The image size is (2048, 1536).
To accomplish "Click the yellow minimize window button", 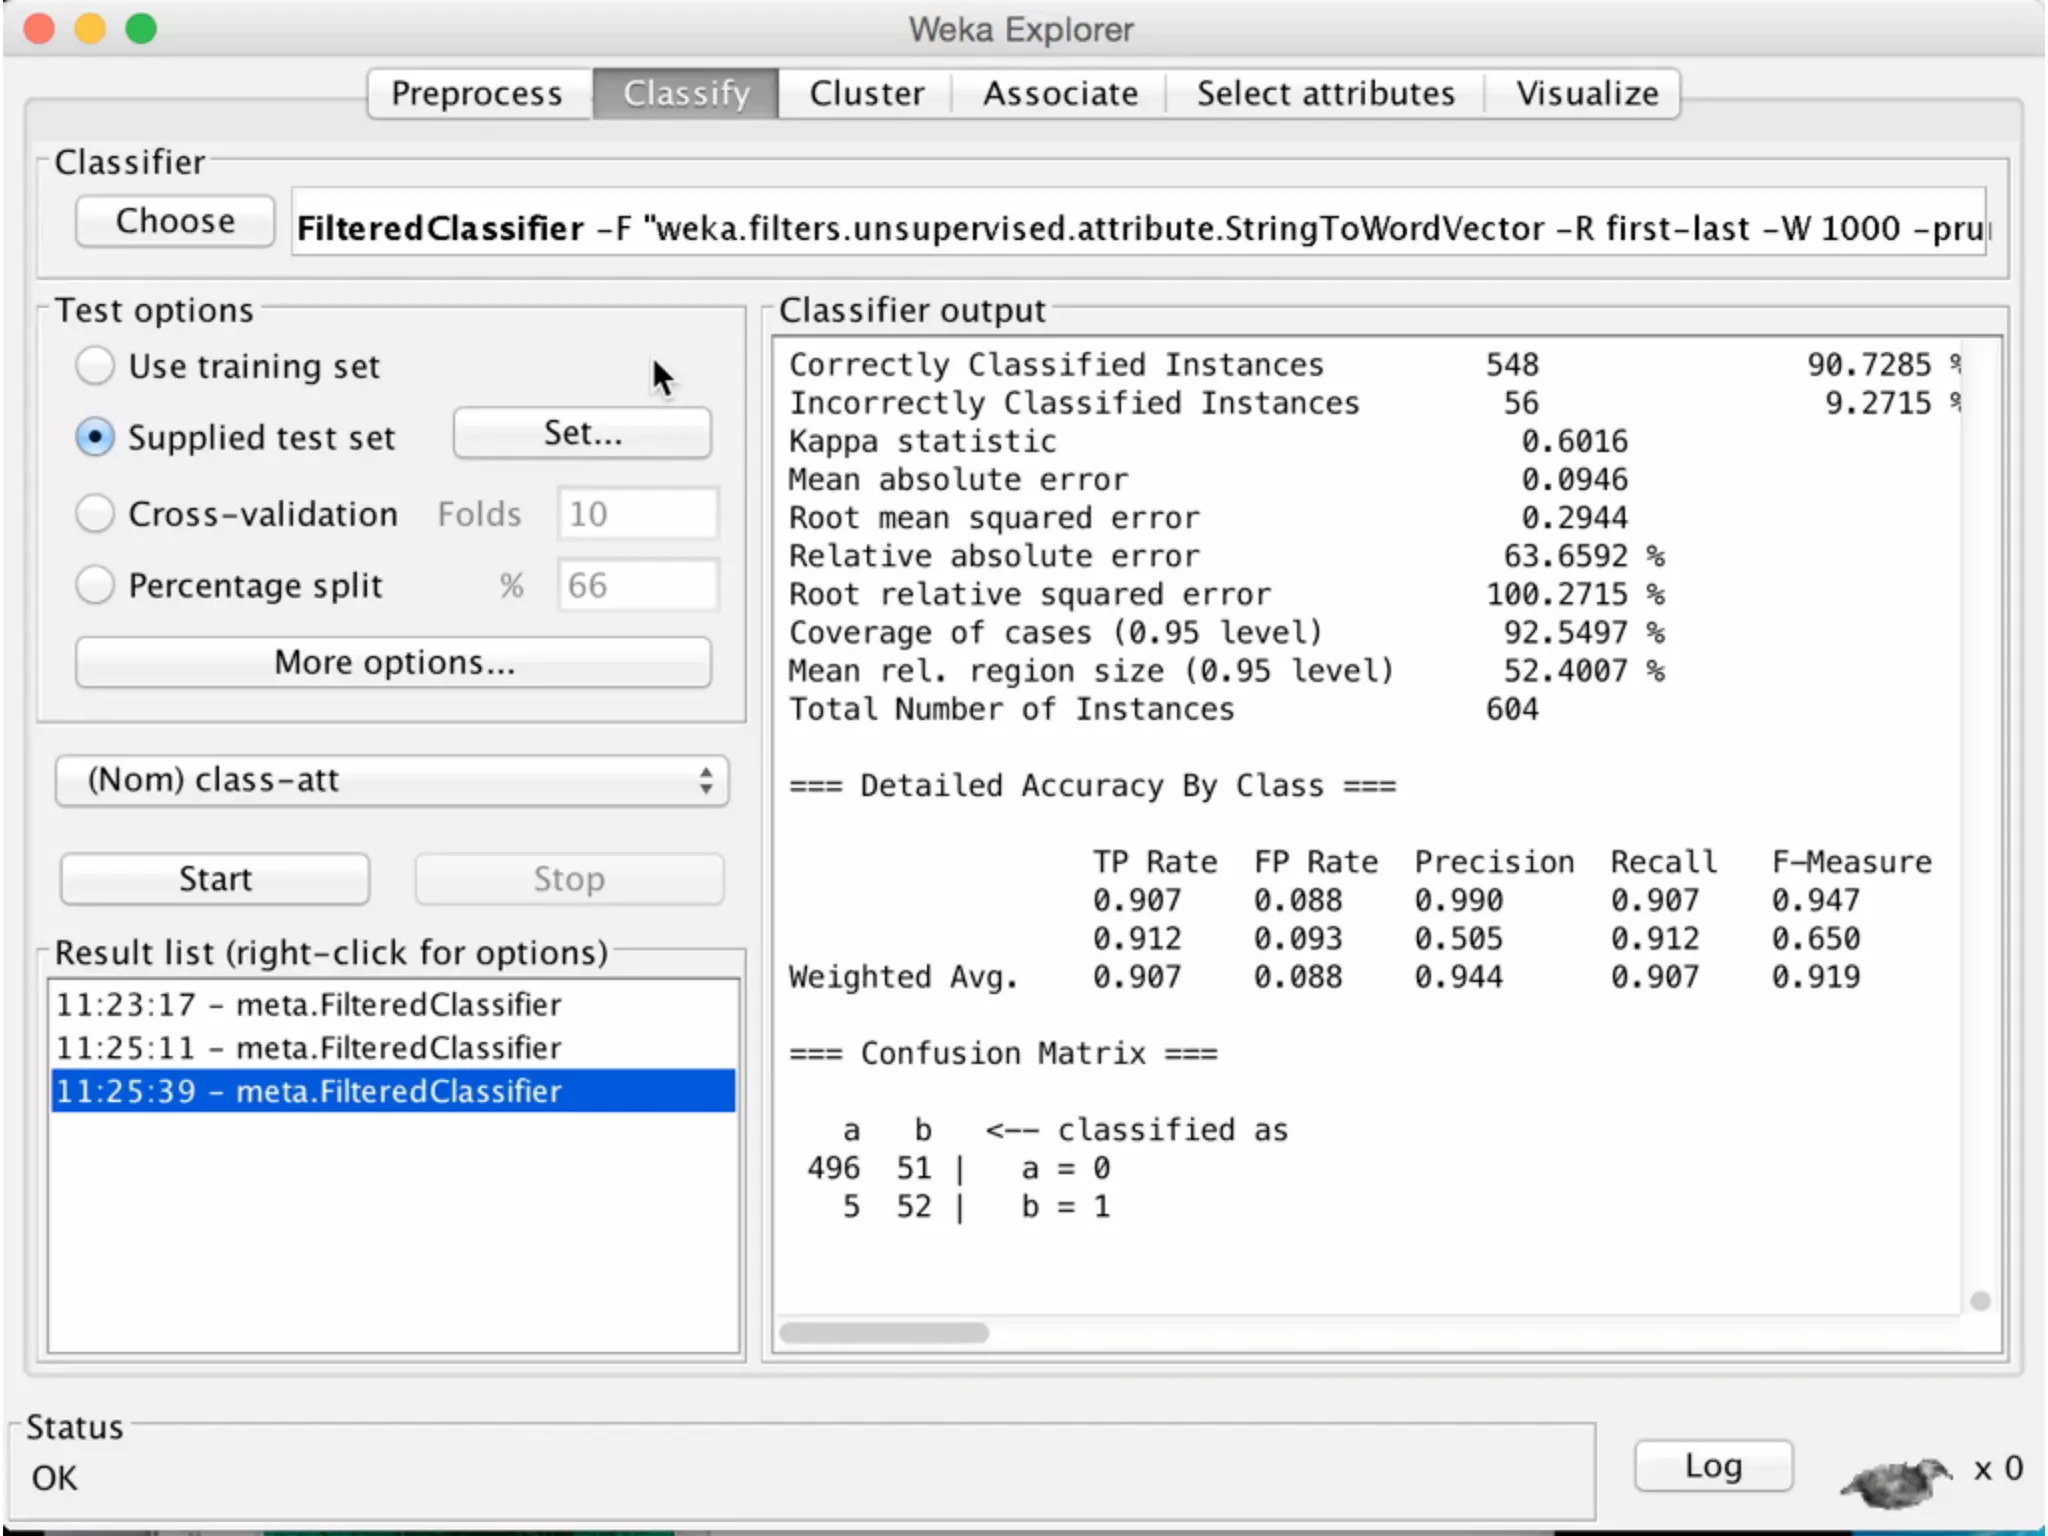I will pyautogui.click(x=90, y=29).
